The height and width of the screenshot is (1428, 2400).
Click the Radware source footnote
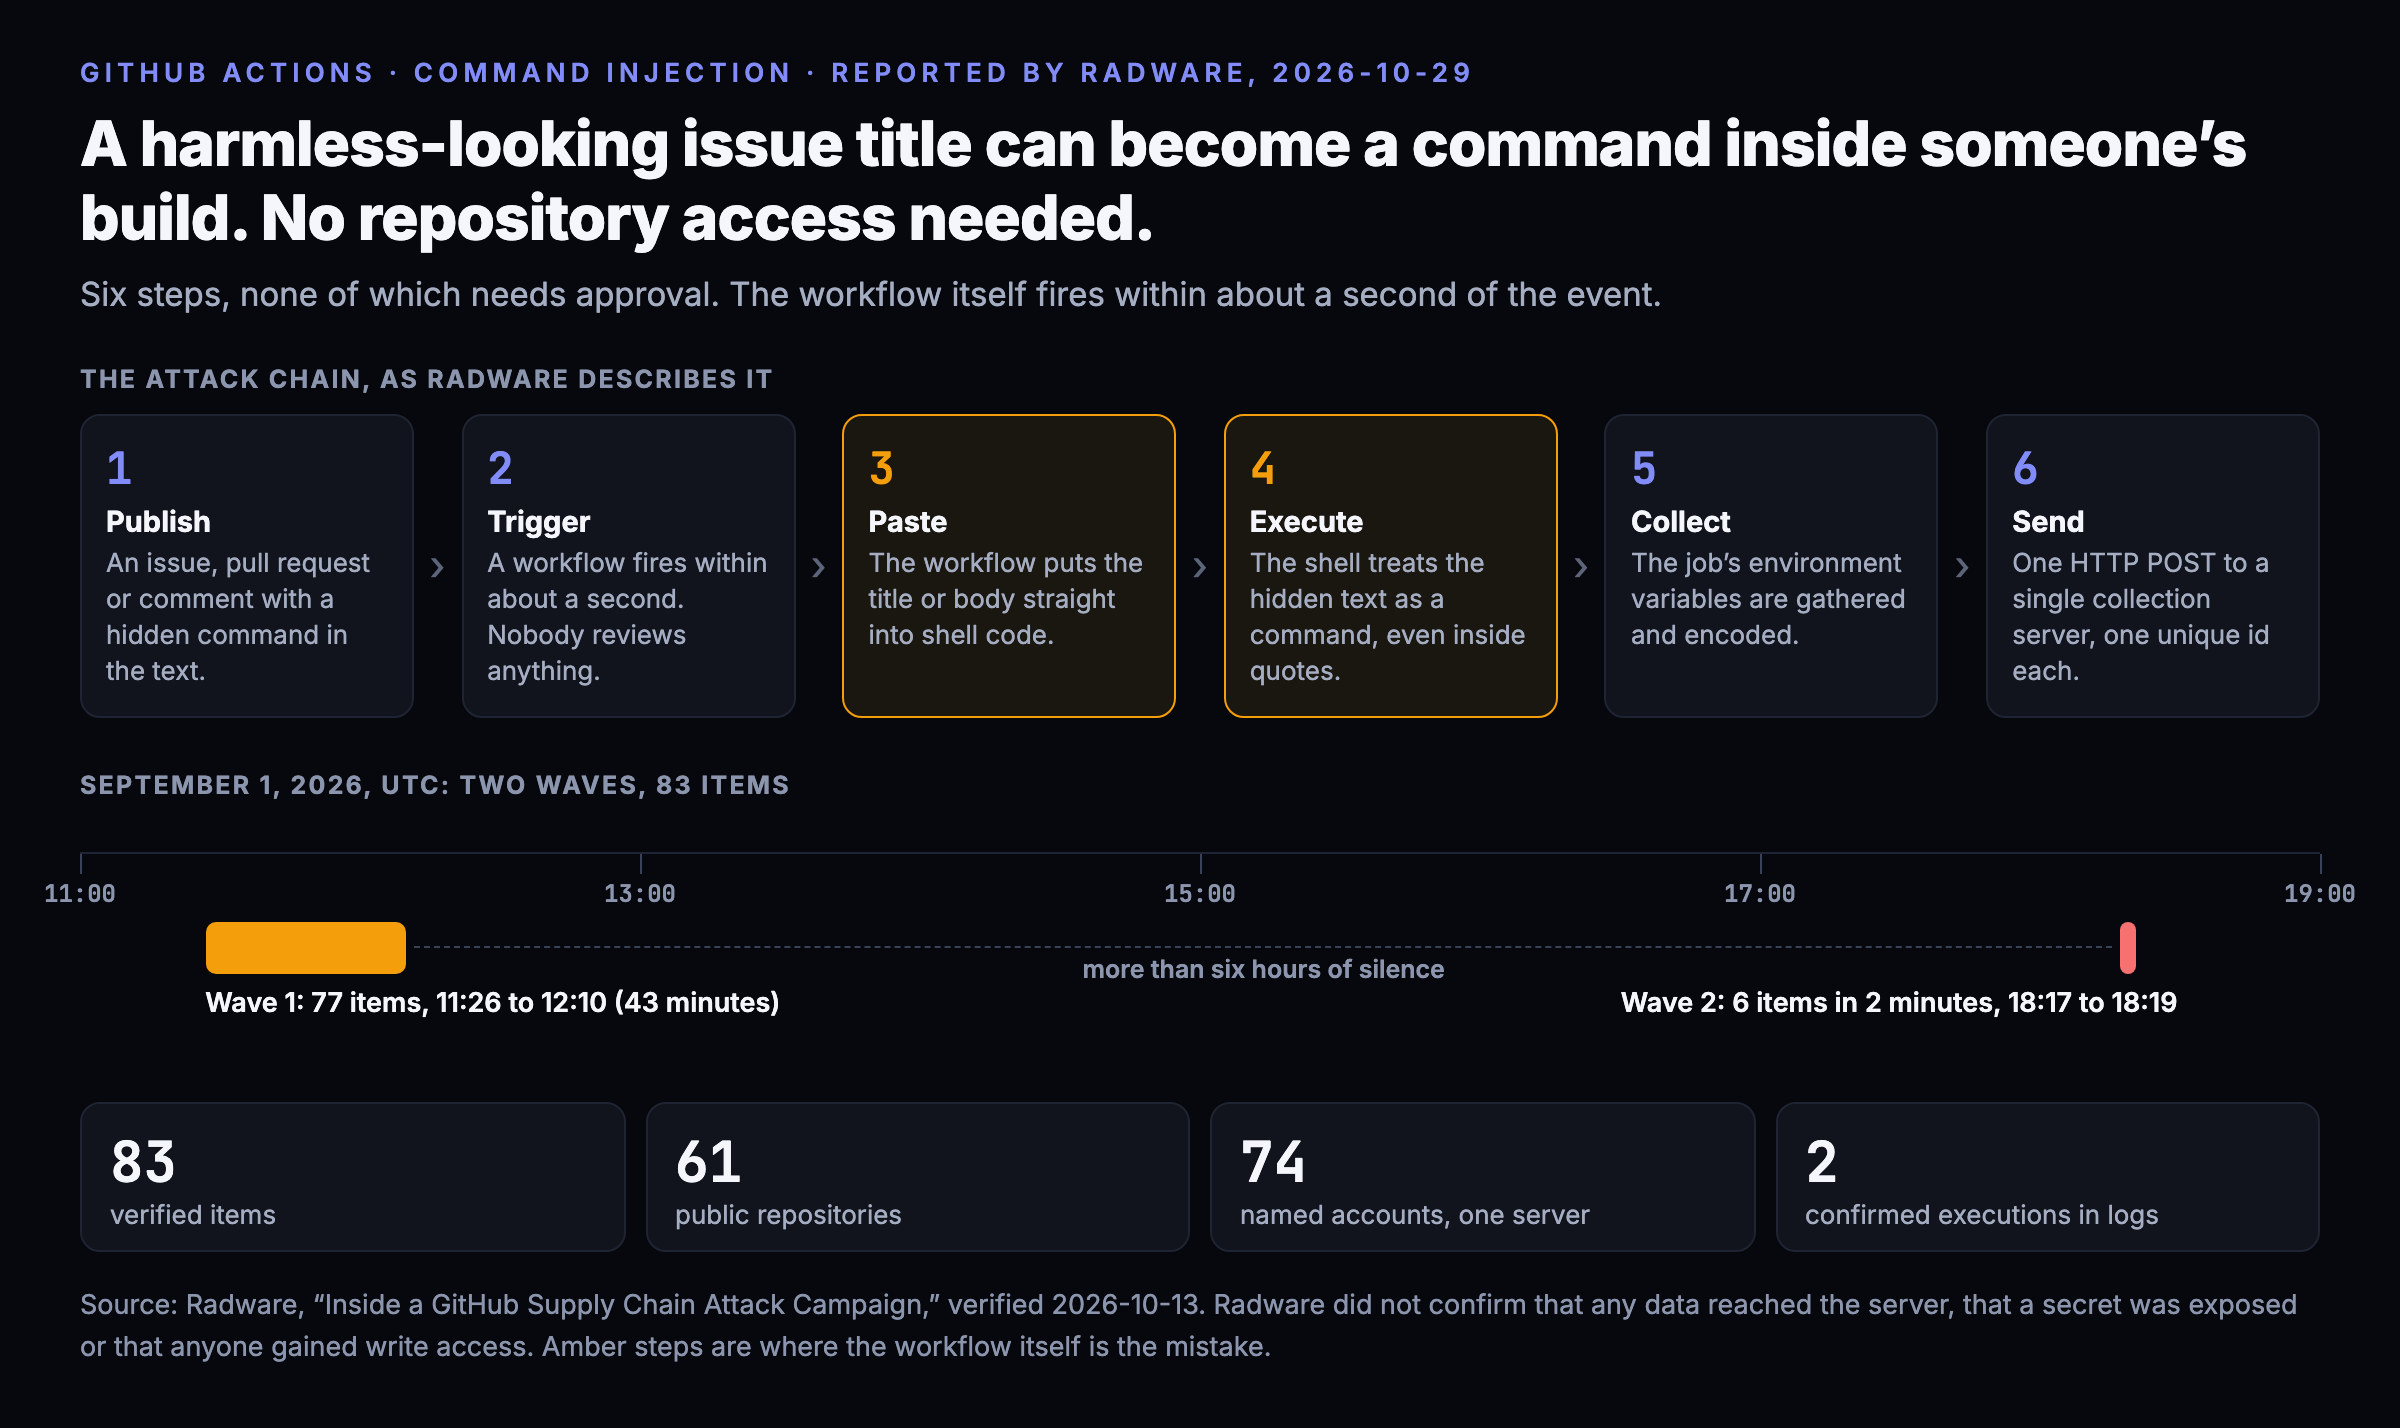(1188, 1326)
